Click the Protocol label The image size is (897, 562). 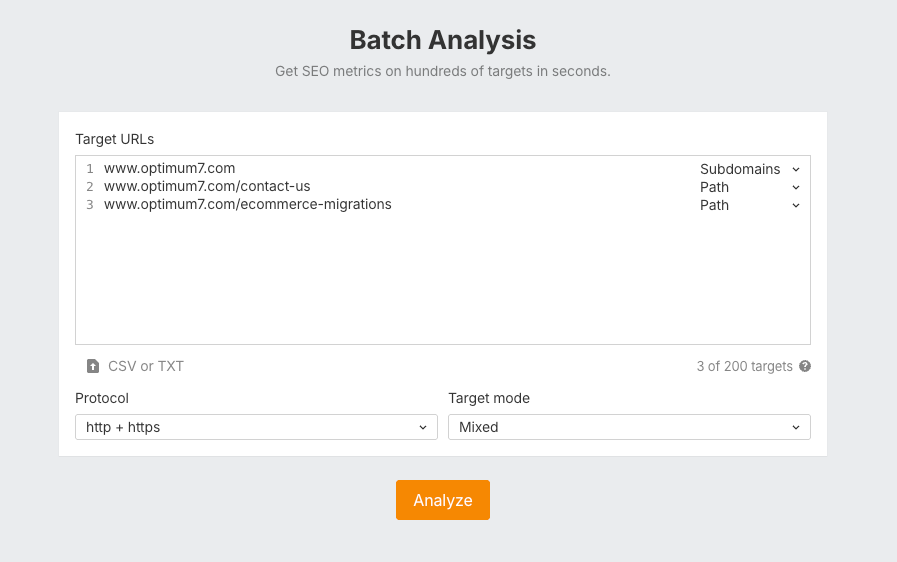pyautogui.click(x=102, y=398)
